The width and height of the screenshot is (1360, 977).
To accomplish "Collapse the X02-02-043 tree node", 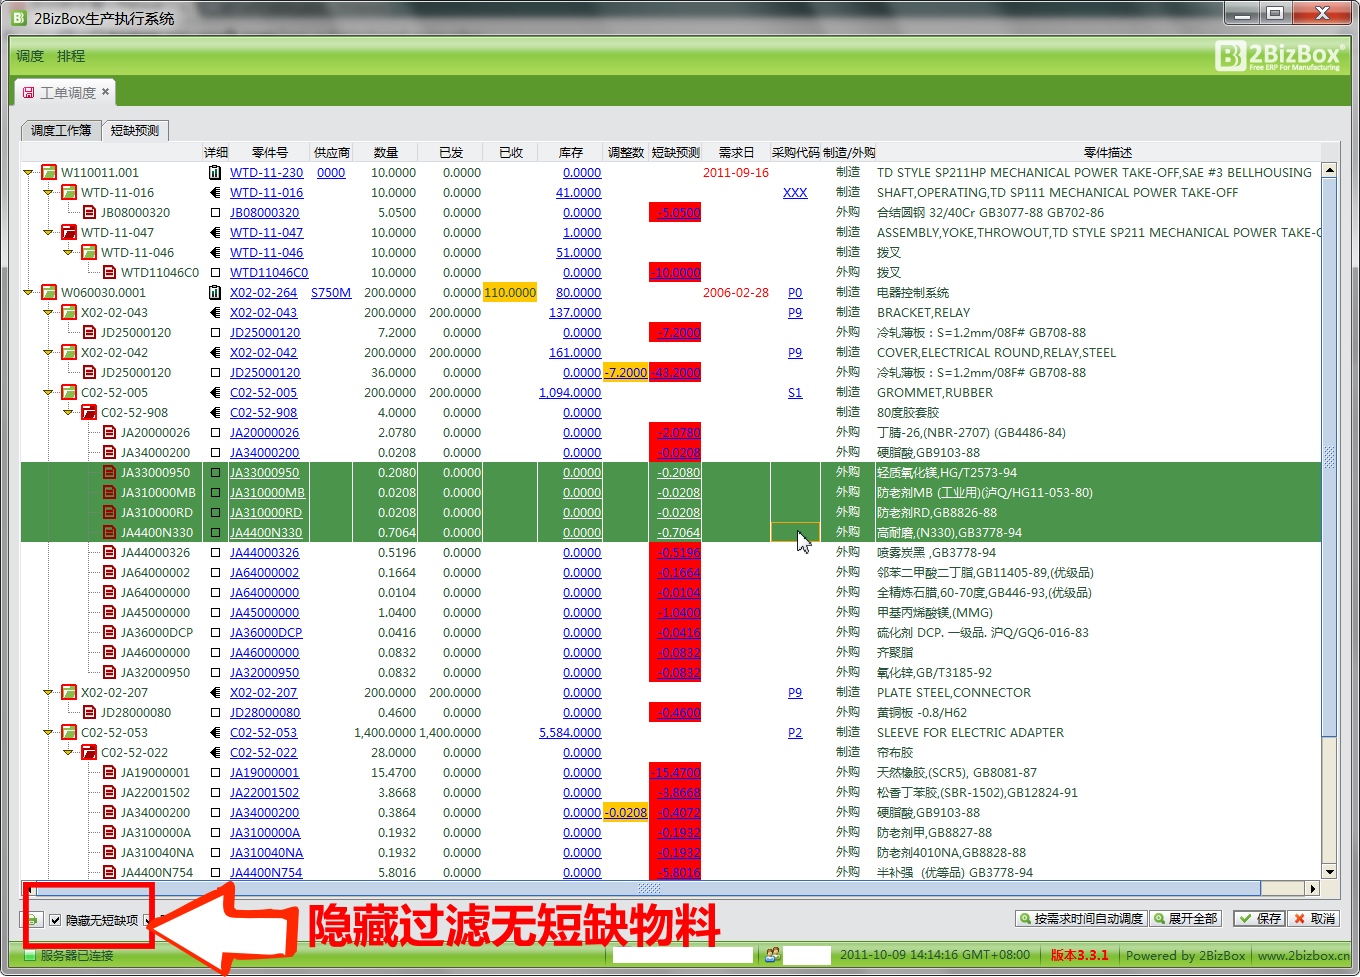I will click(x=48, y=312).
